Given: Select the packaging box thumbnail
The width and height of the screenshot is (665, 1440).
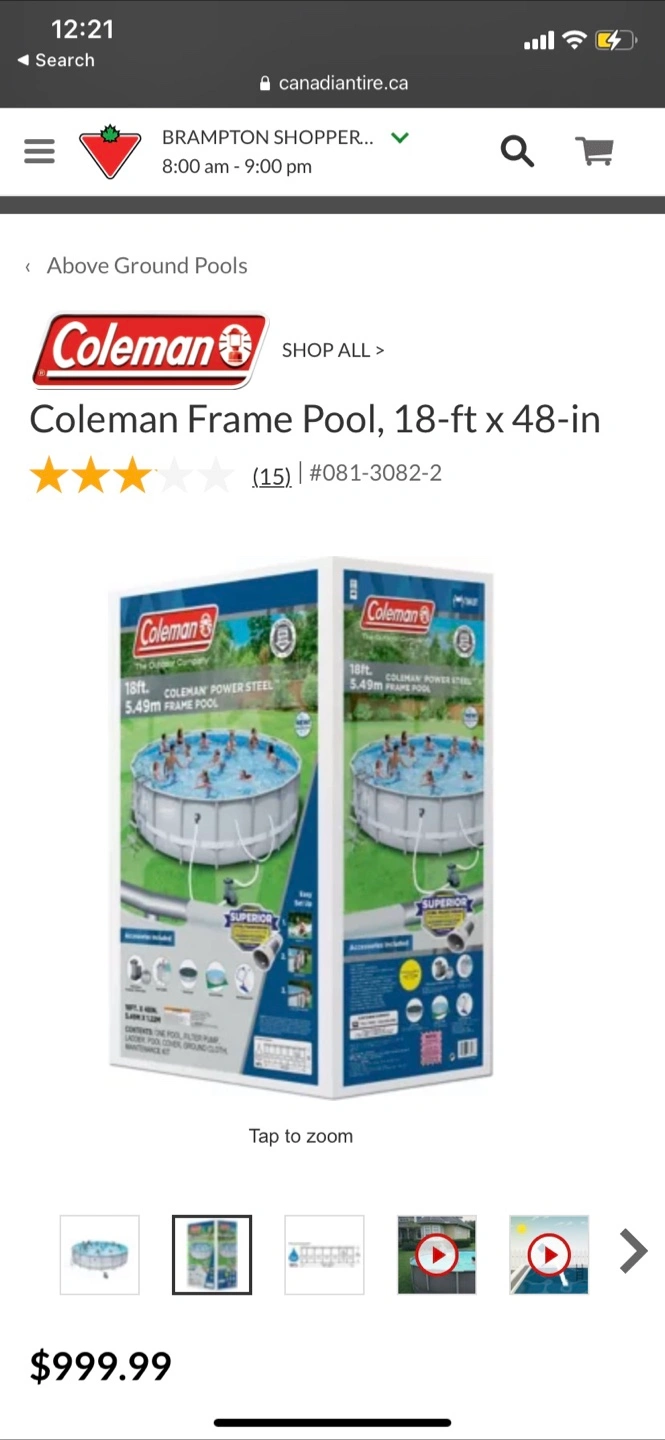Looking at the screenshot, I should pyautogui.click(x=212, y=1255).
